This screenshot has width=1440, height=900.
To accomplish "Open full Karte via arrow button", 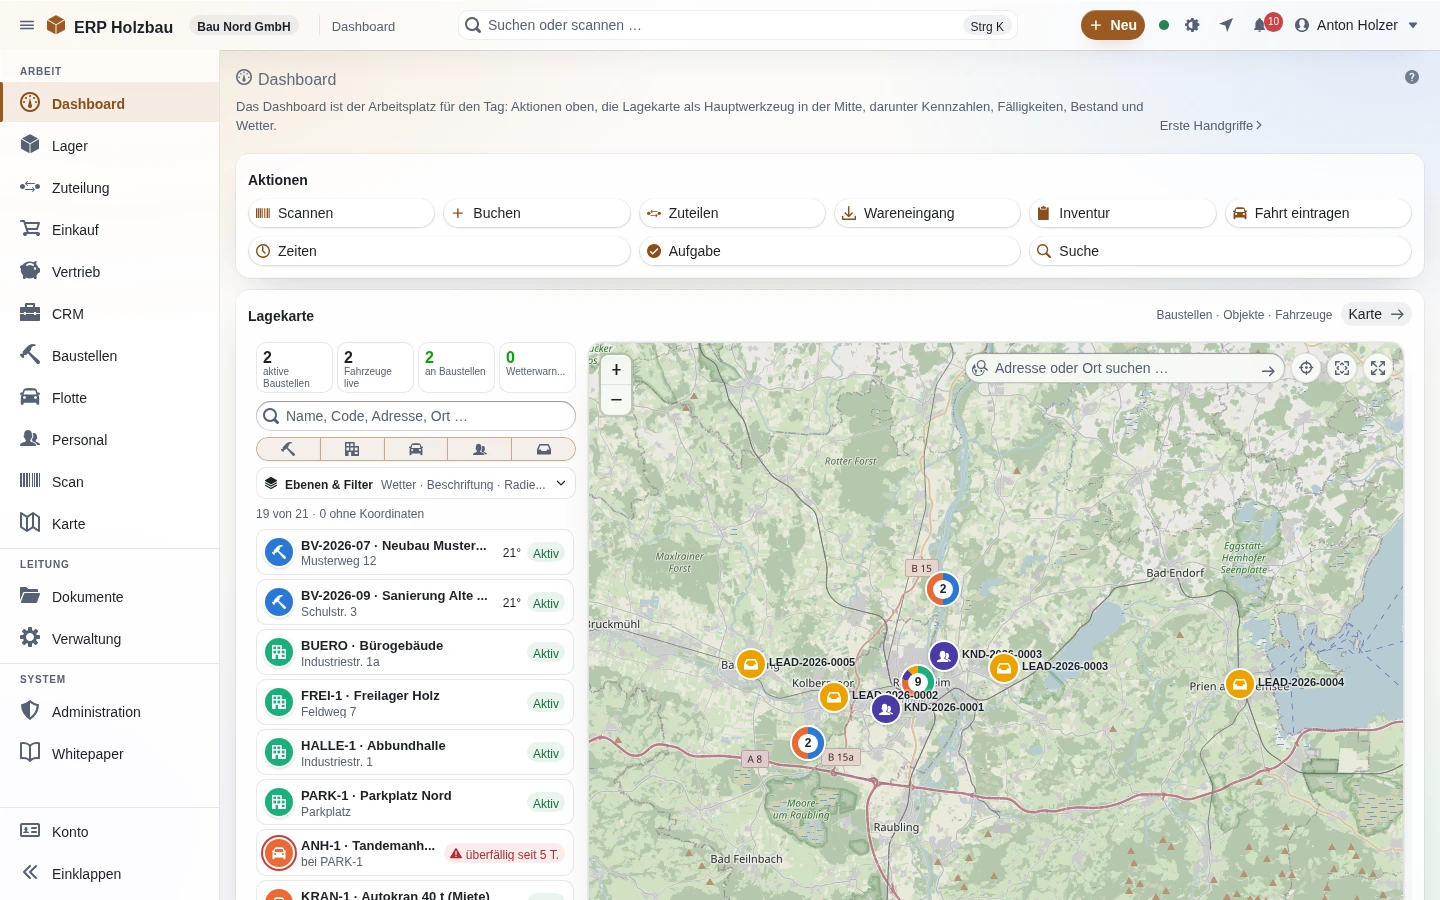I will click(x=1376, y=315).
